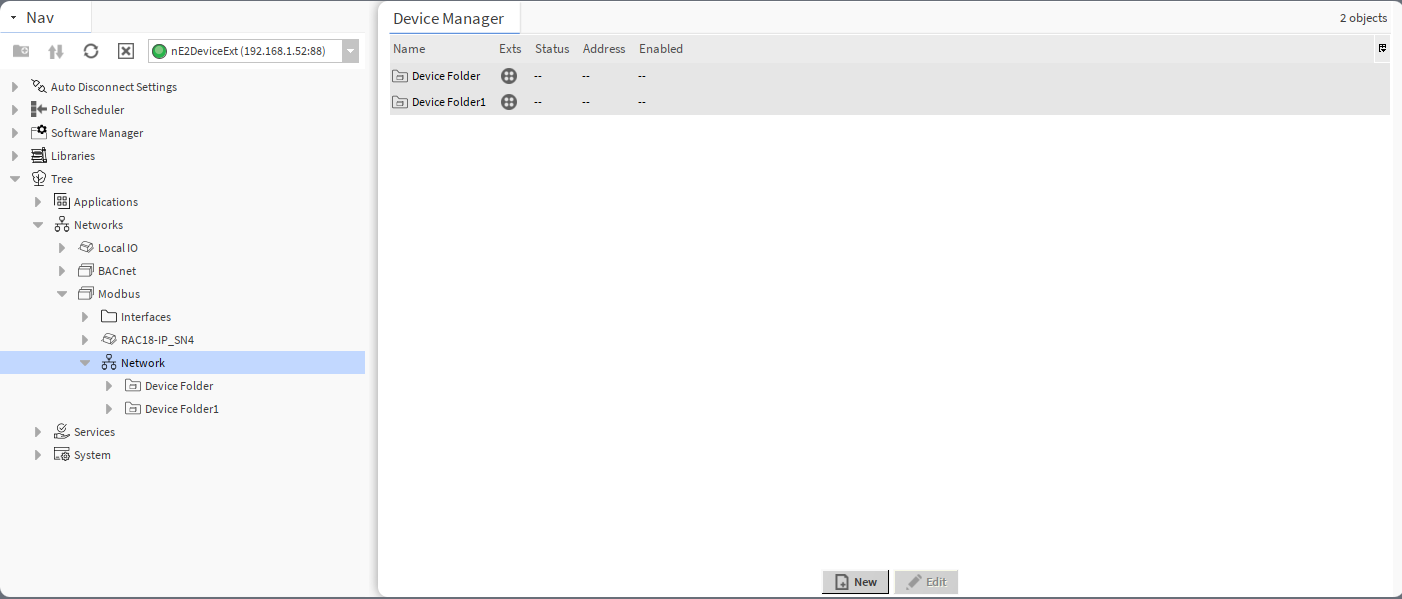1402x599 pixels.
Task: Click the Libraries icon in the nav tree
Action: [x=40, y=155]
